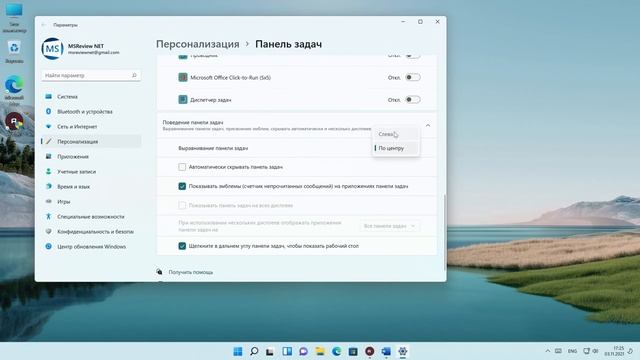Open the Word app on taskbar
This screenshot has height=360, width=640.
(x=386, y=351)
